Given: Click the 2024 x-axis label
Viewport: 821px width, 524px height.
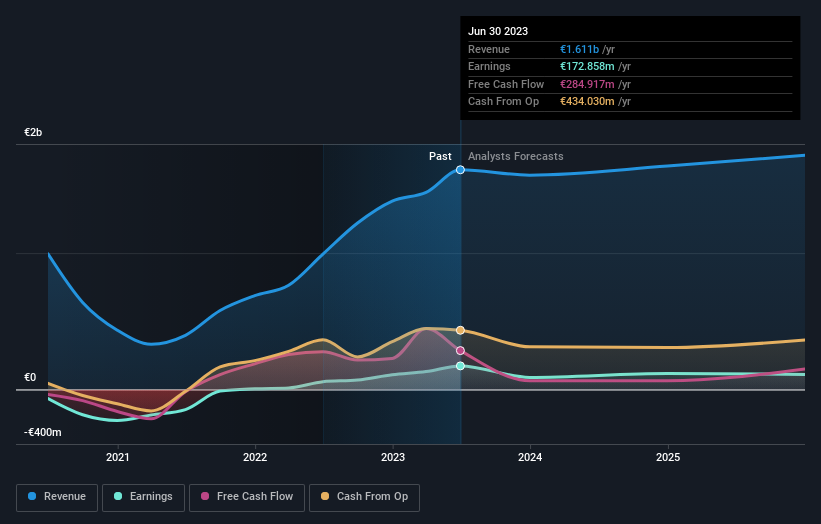Looking at the screenshot, I should (530, 457).
